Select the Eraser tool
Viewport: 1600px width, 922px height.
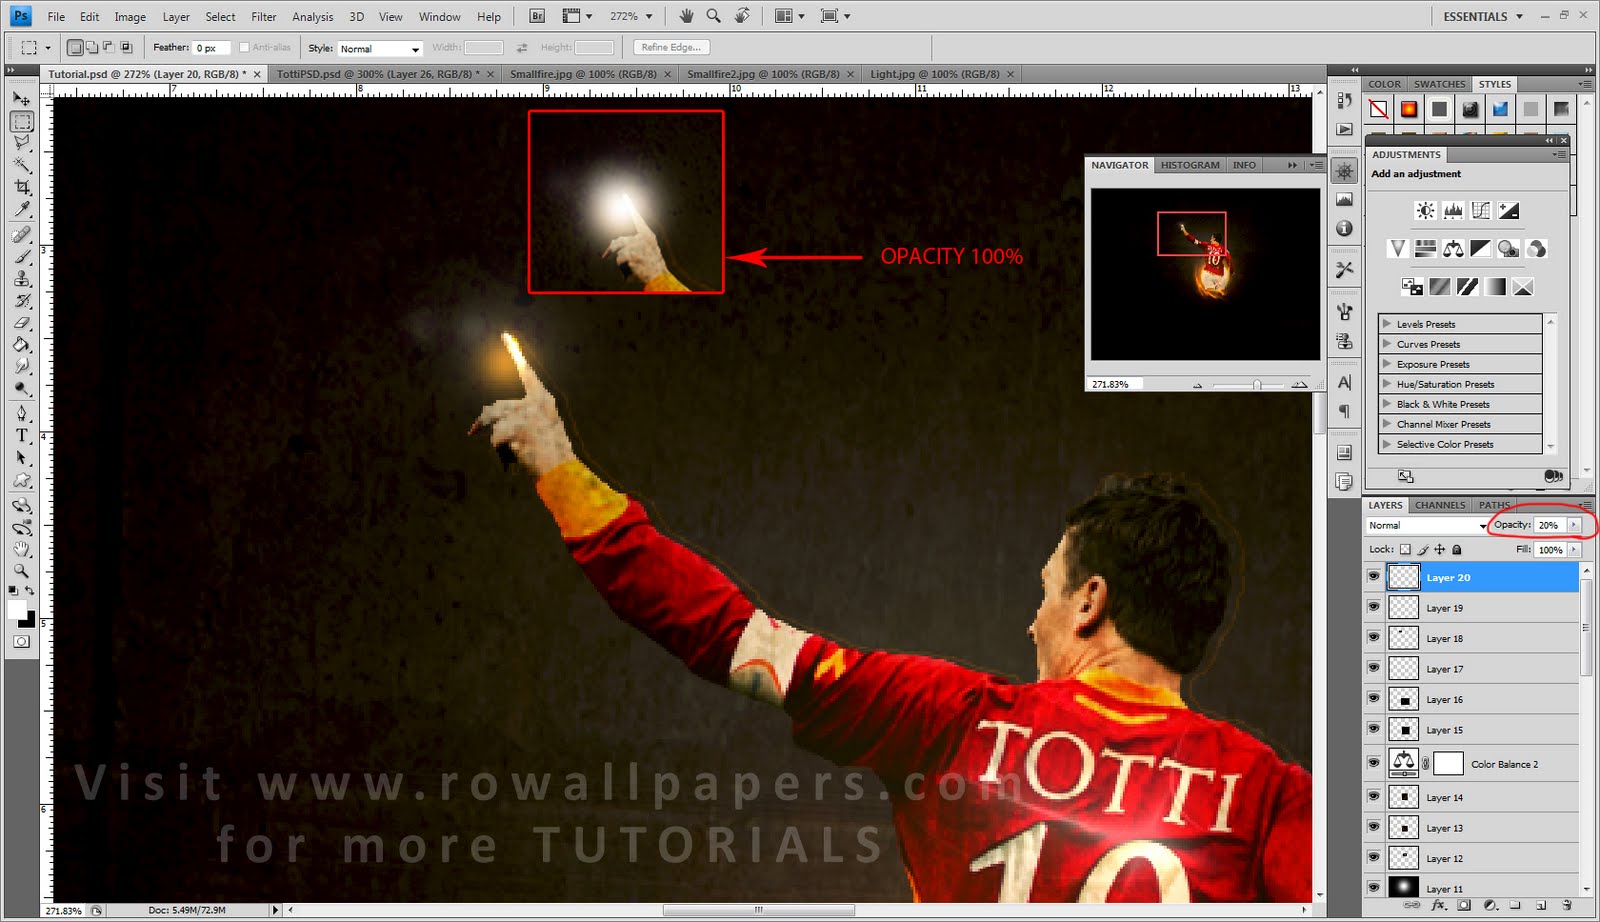[x=21, y=323]
